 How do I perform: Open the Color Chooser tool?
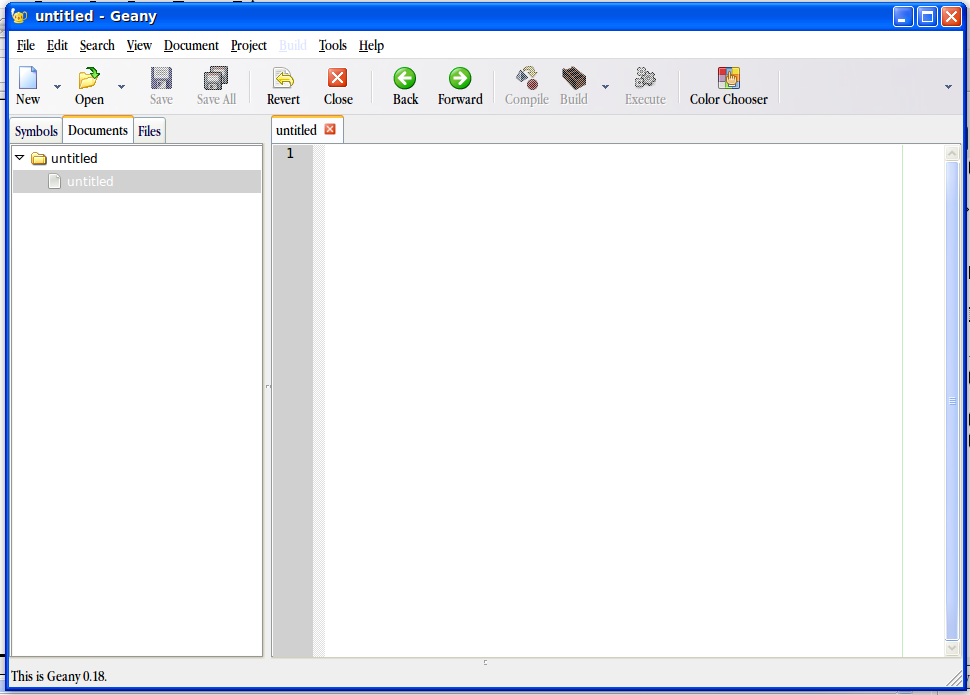(x=728, y=79)
